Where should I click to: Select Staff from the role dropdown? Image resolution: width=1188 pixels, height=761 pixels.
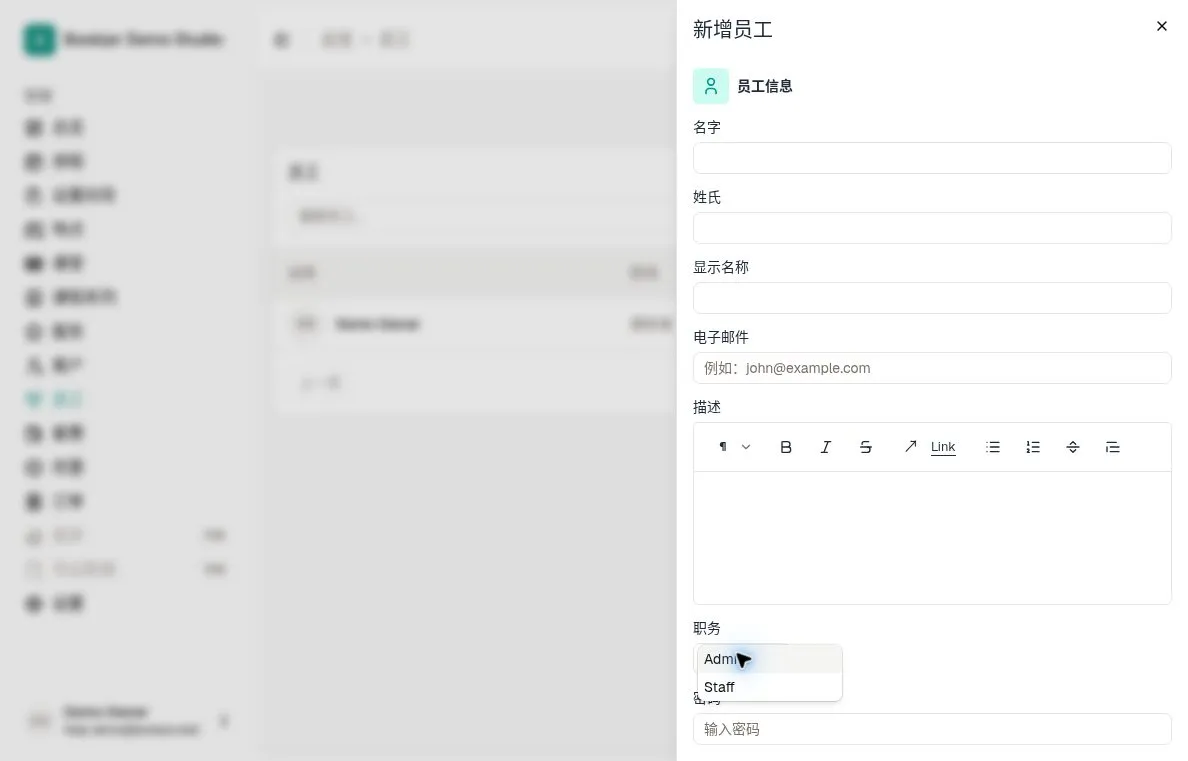coord(769,687)
